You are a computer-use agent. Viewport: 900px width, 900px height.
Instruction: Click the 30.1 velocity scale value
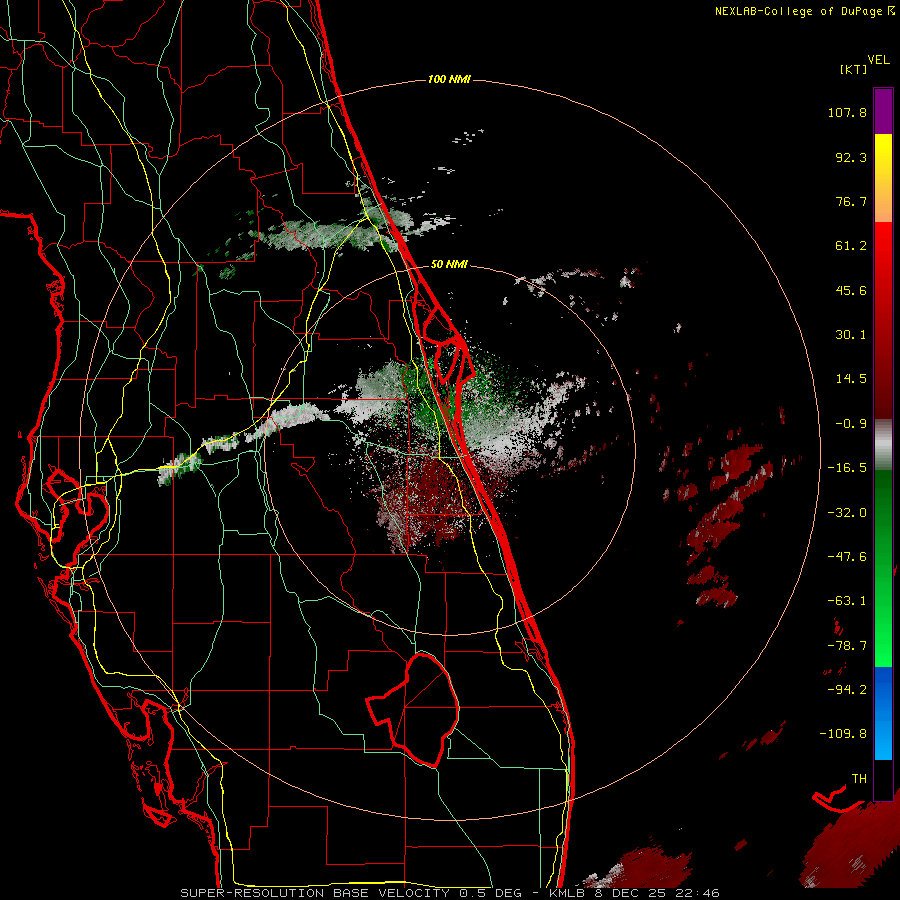[851, 335]
